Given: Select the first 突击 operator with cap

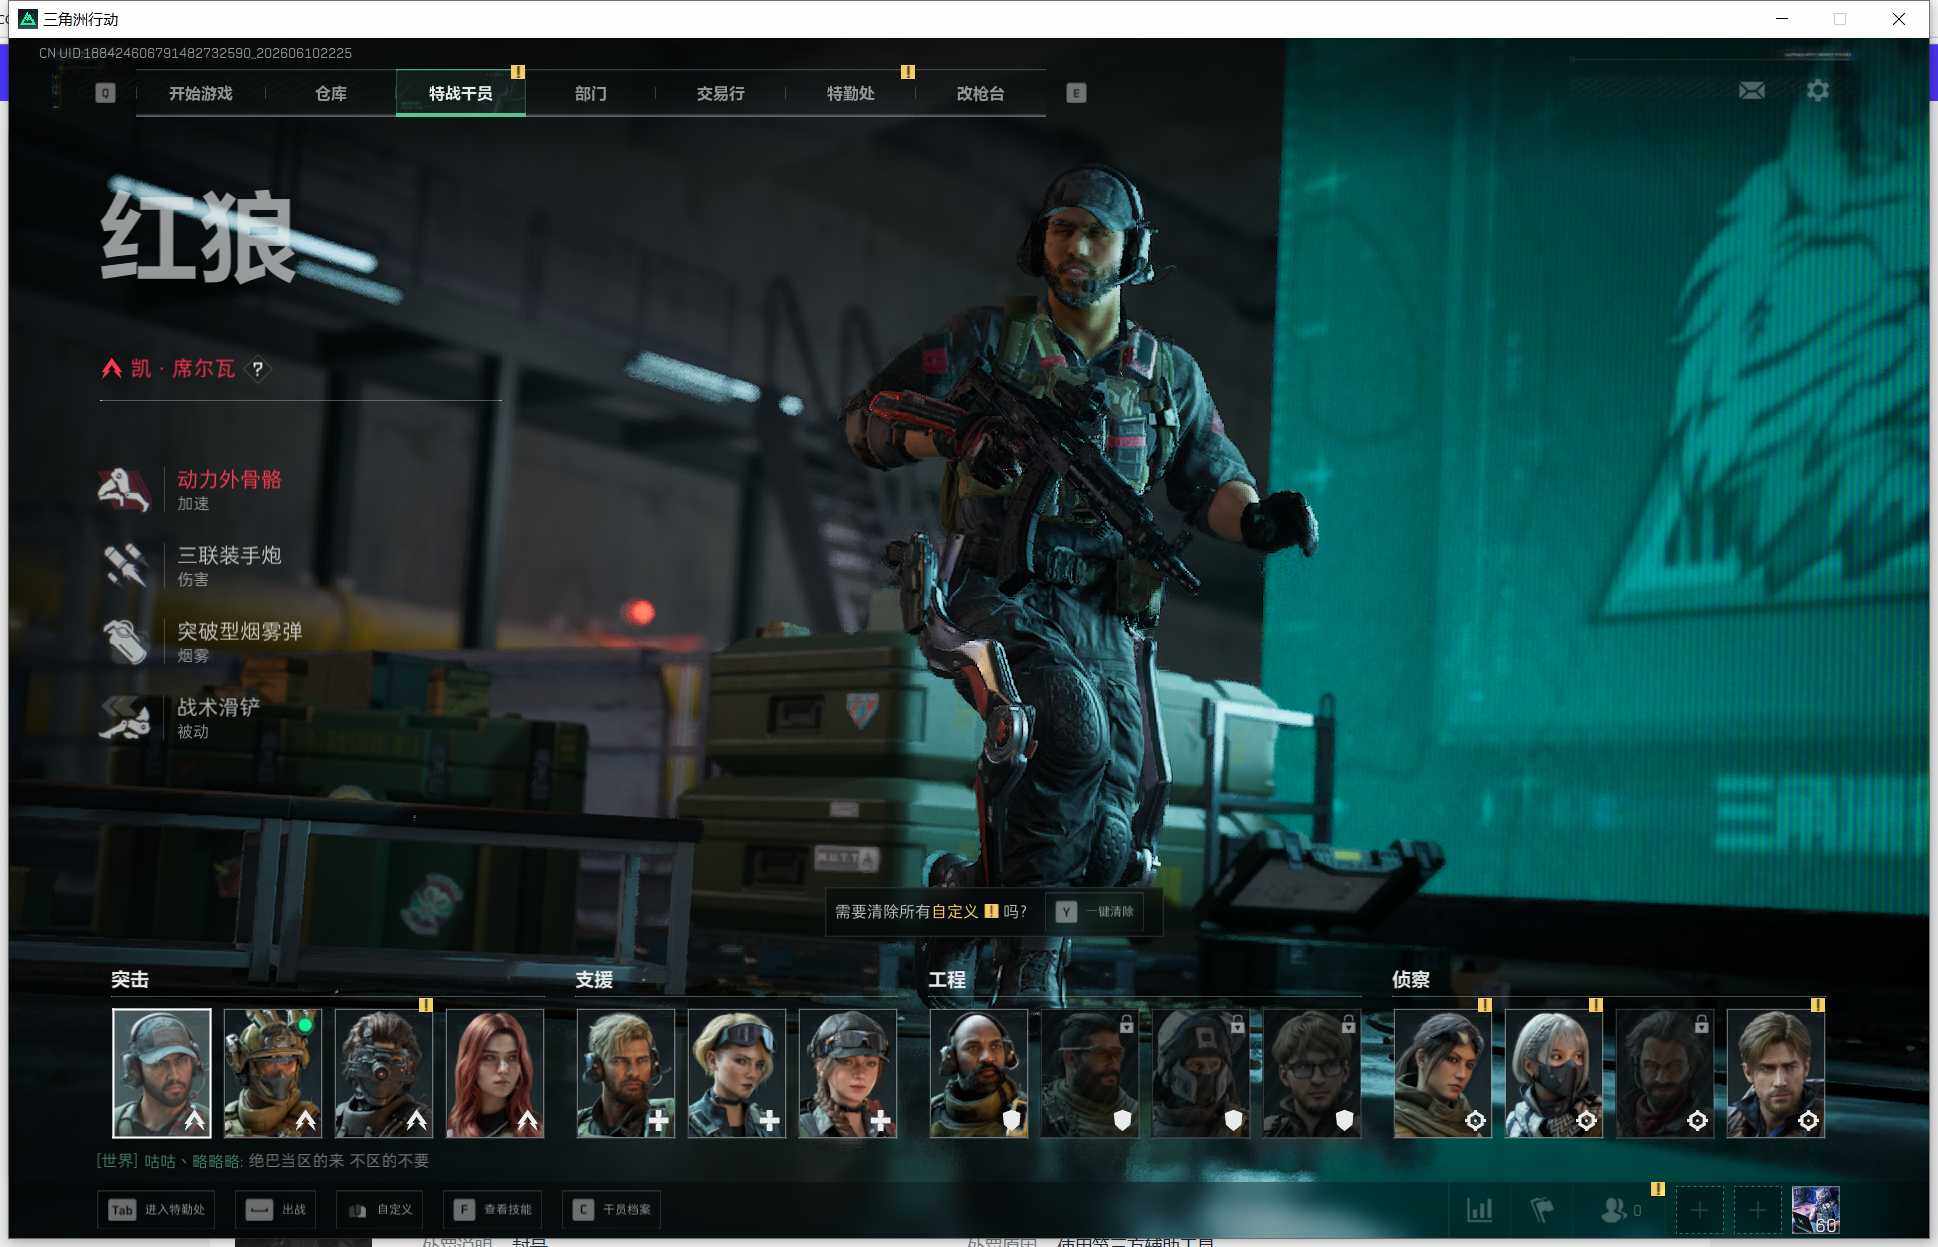Looking at the screenshot, I should (162, 1073).
